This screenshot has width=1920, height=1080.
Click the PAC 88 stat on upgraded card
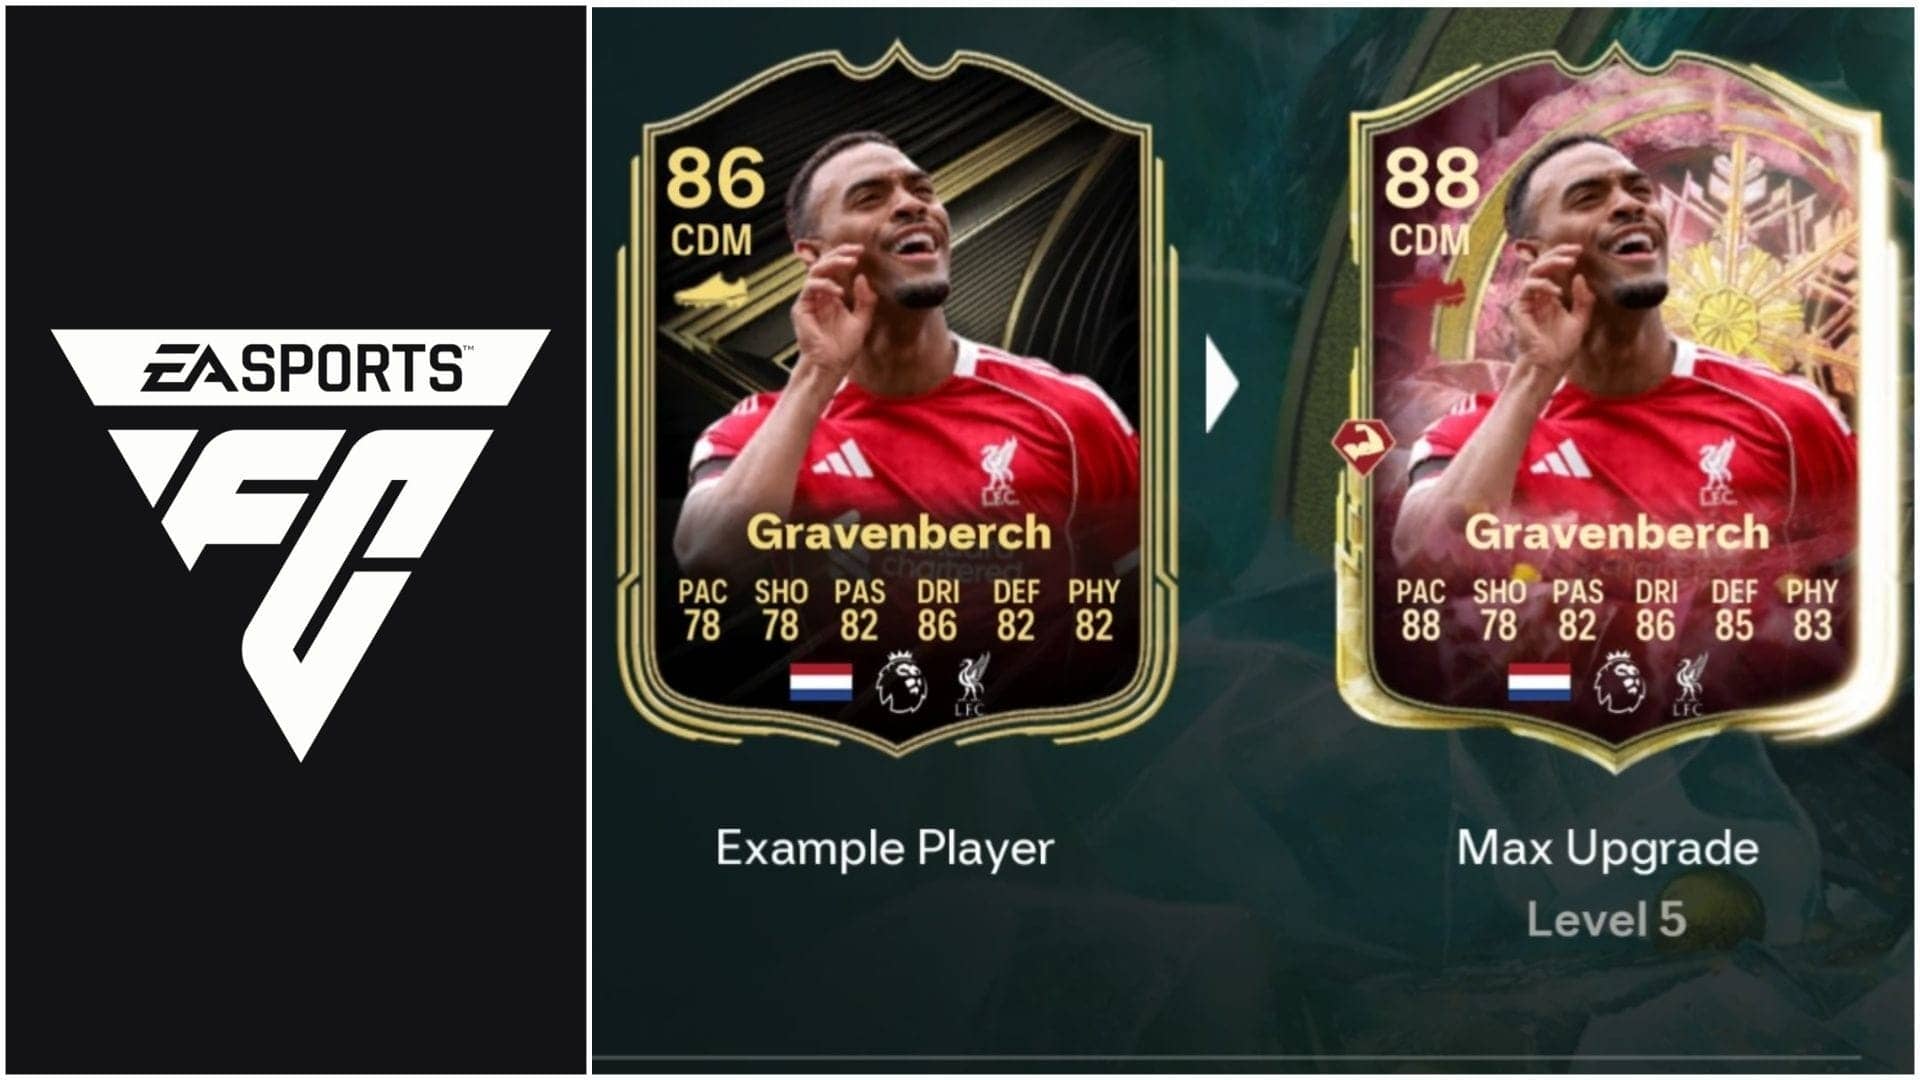click(1421, 610)
